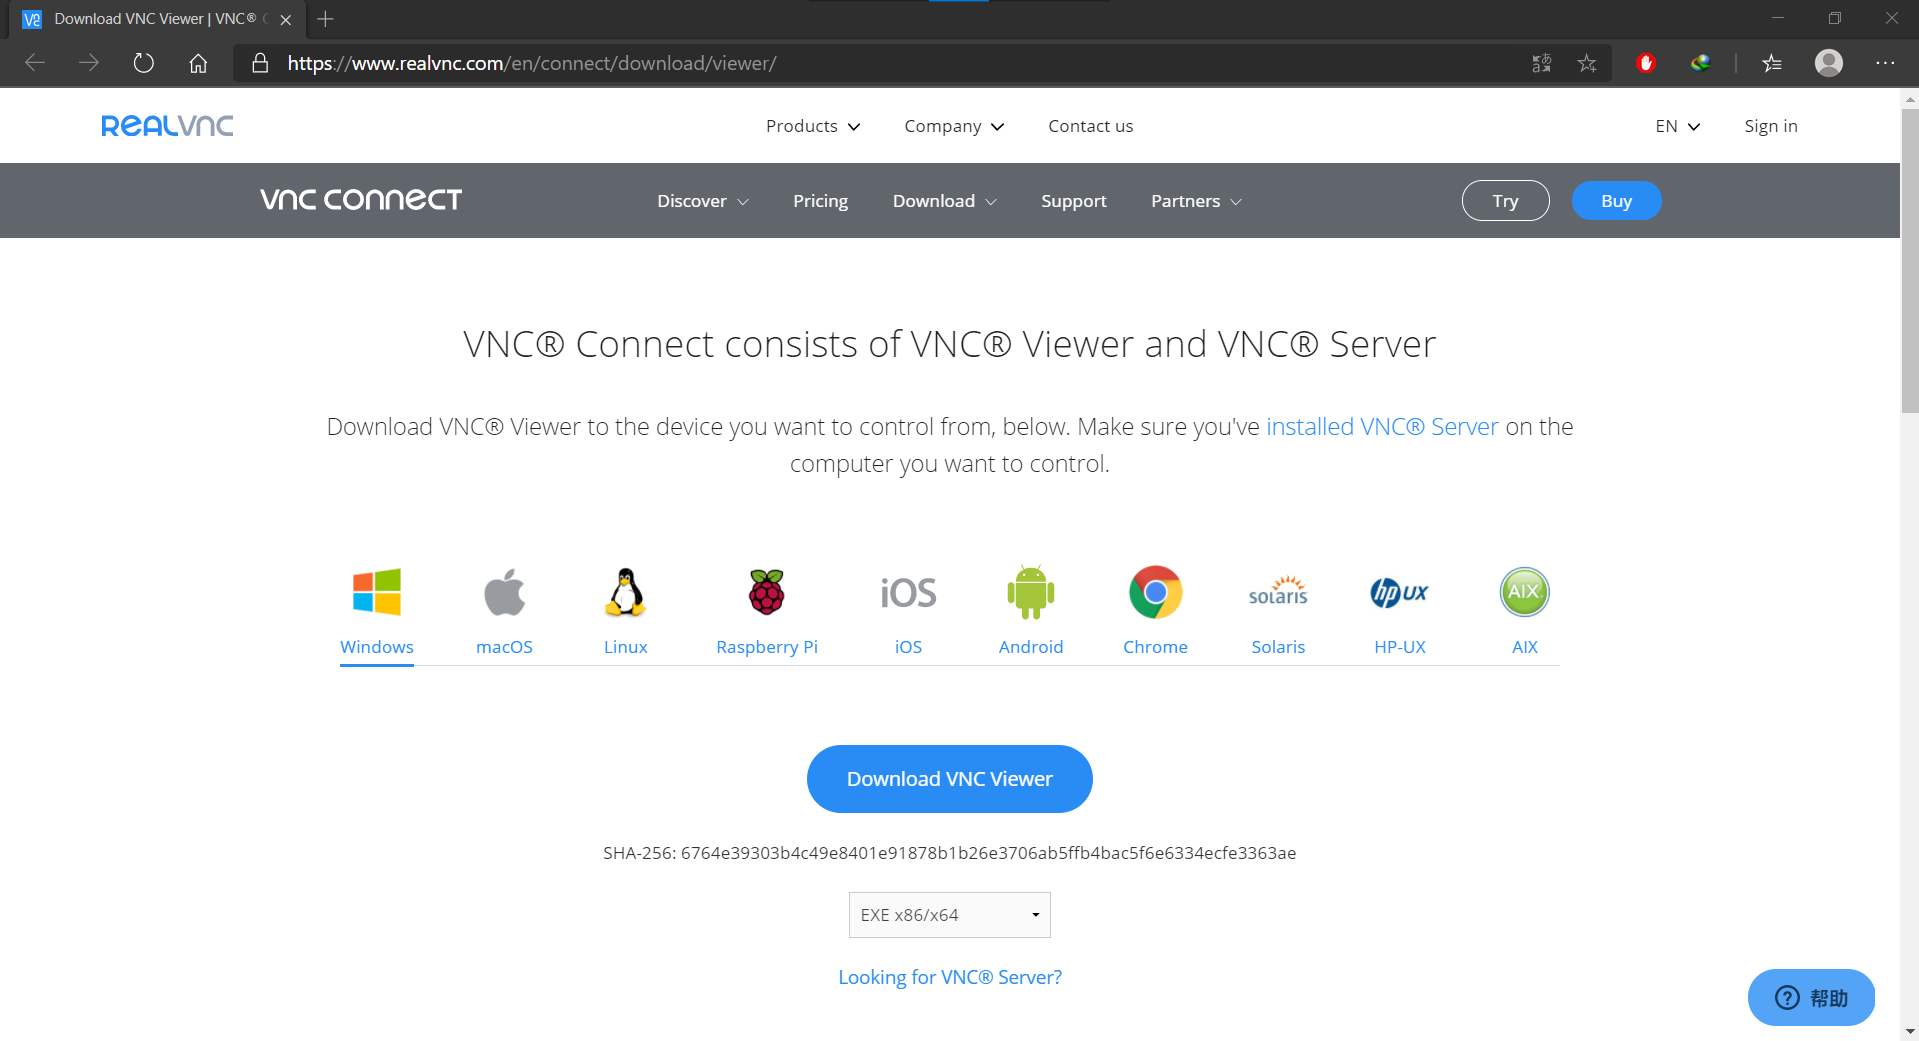The width and height of the screenshot is (1919, 1041).
Task: Select the AIX platform icon
Action: click(1525, 592)
